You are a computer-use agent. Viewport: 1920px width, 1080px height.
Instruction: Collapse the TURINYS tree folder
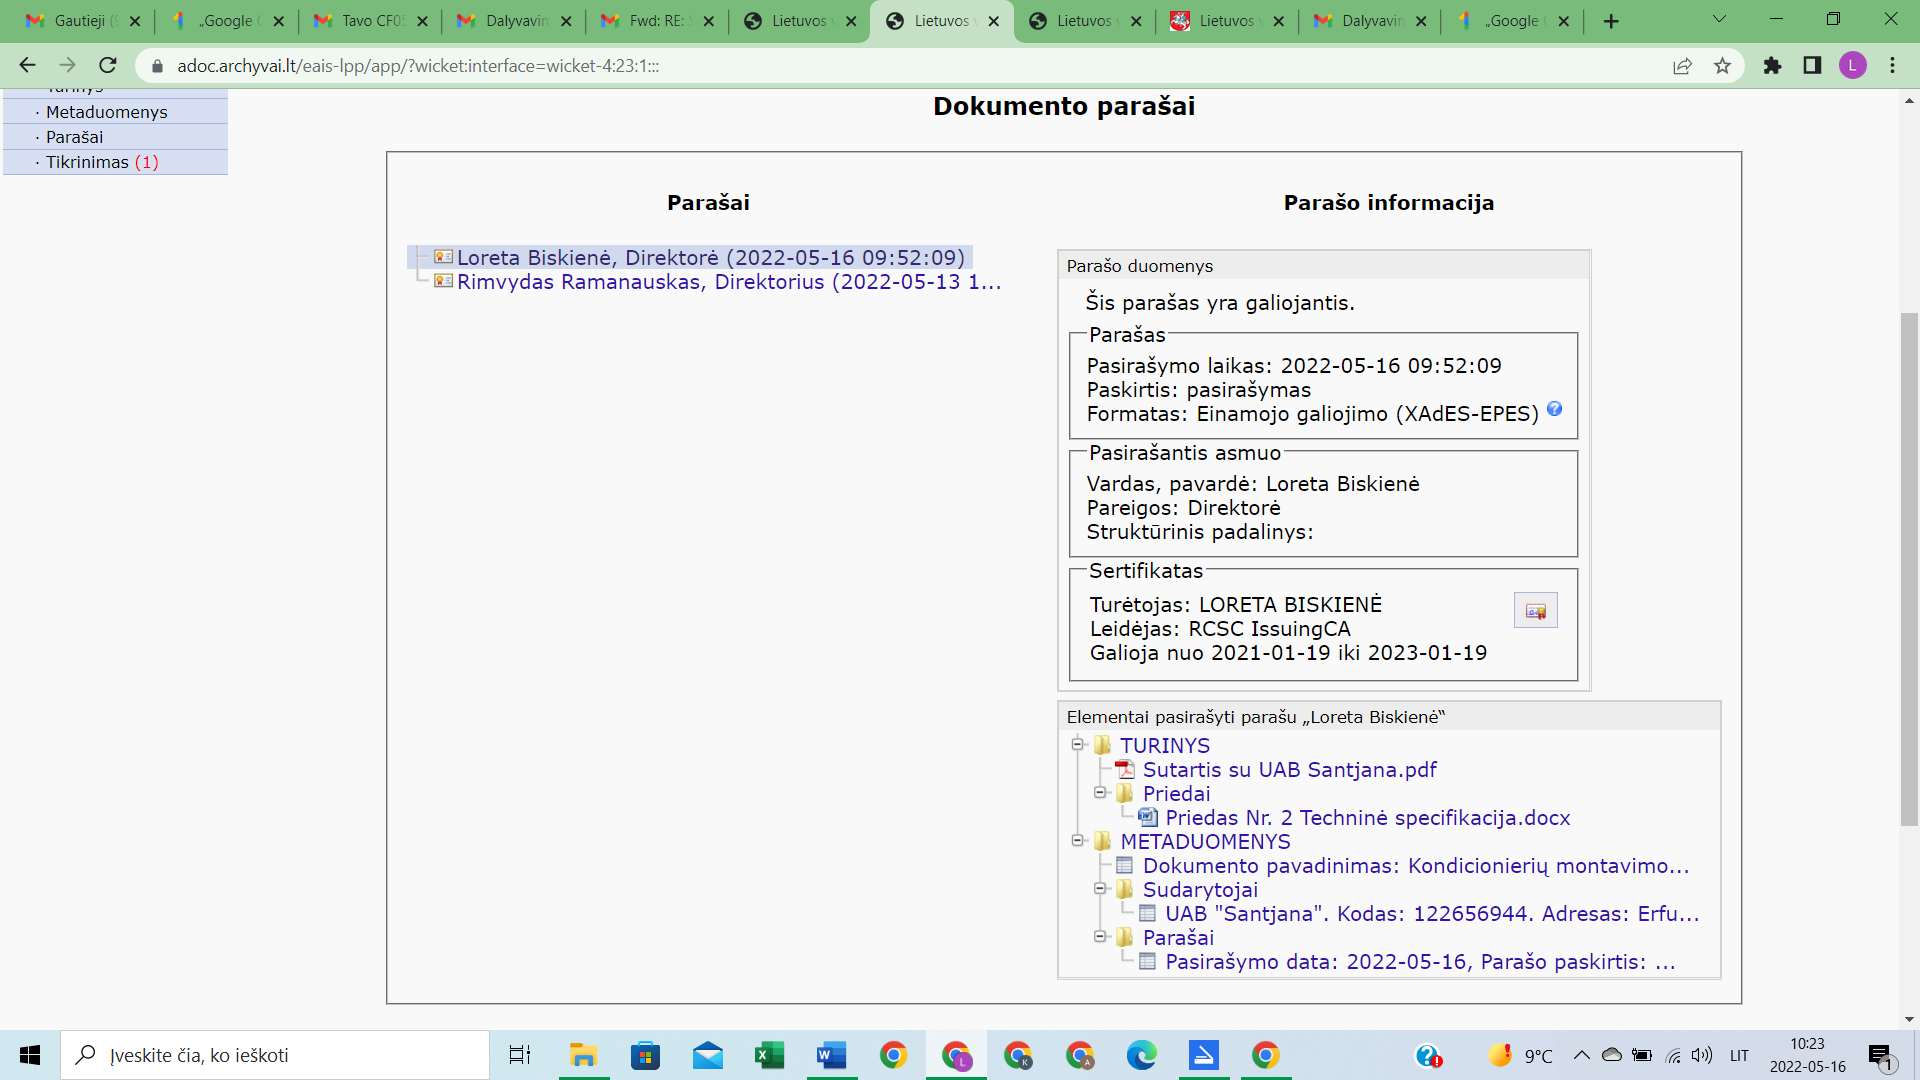pyautogui.click(x=1078, y=744)
